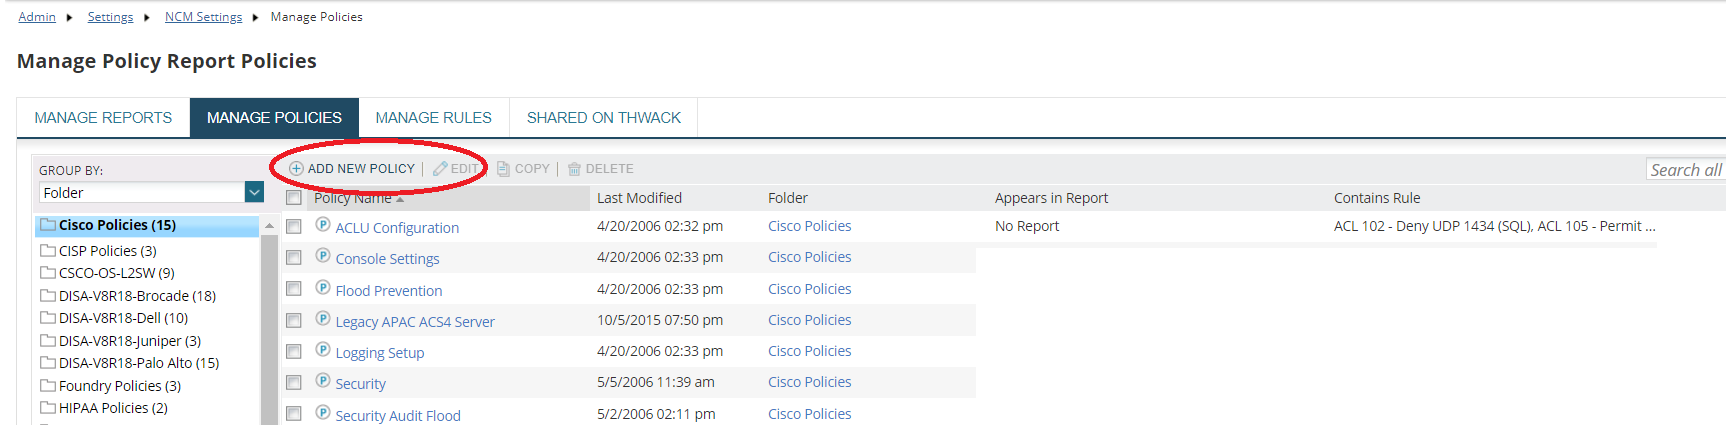Sort by Policy Name column header

pyautogui.click(x=352, y=198)
